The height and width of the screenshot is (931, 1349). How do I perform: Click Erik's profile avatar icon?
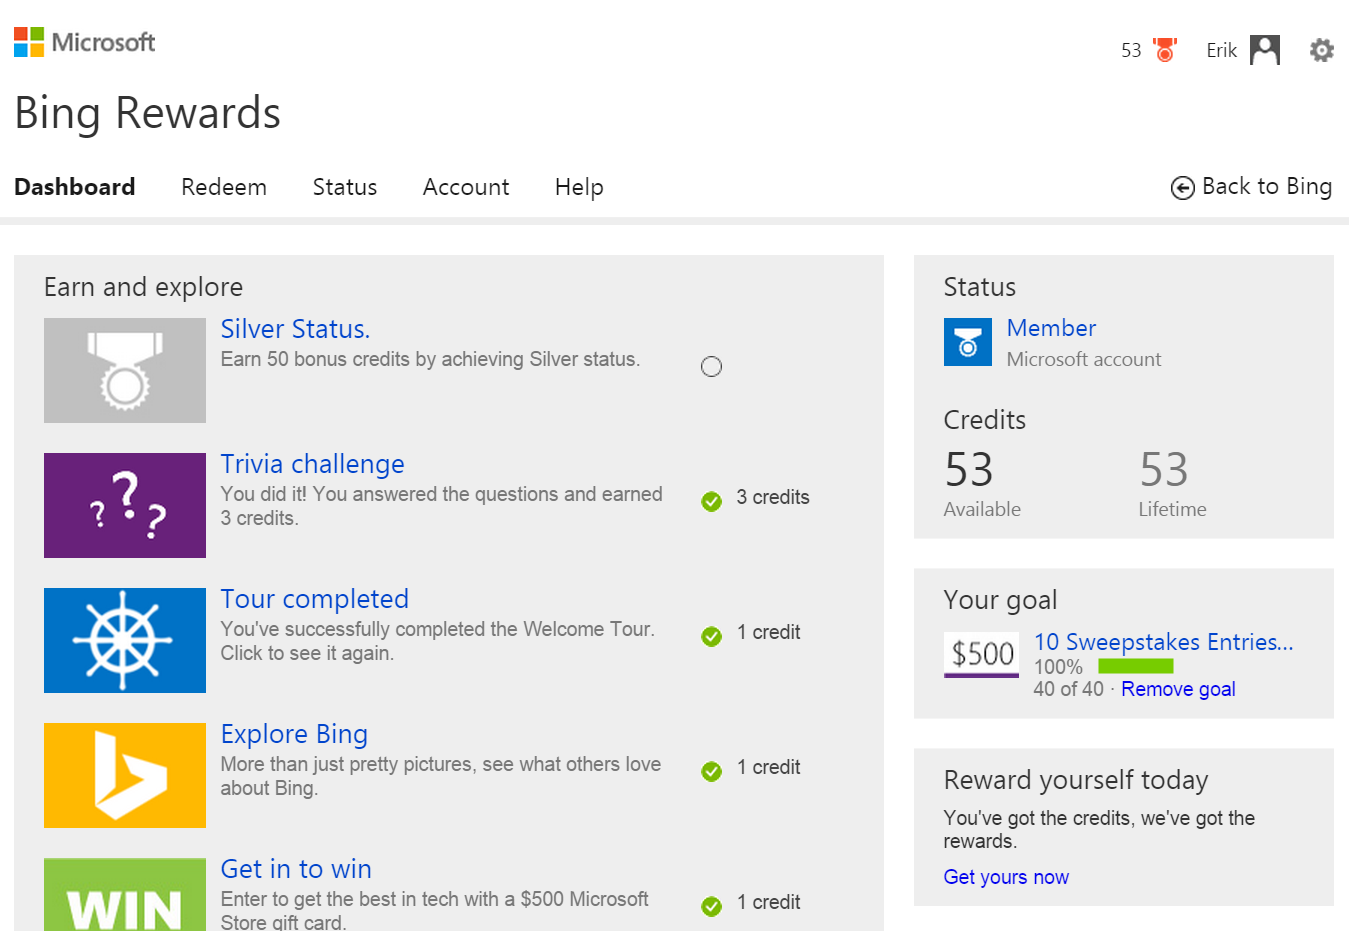click(1265, 50)
